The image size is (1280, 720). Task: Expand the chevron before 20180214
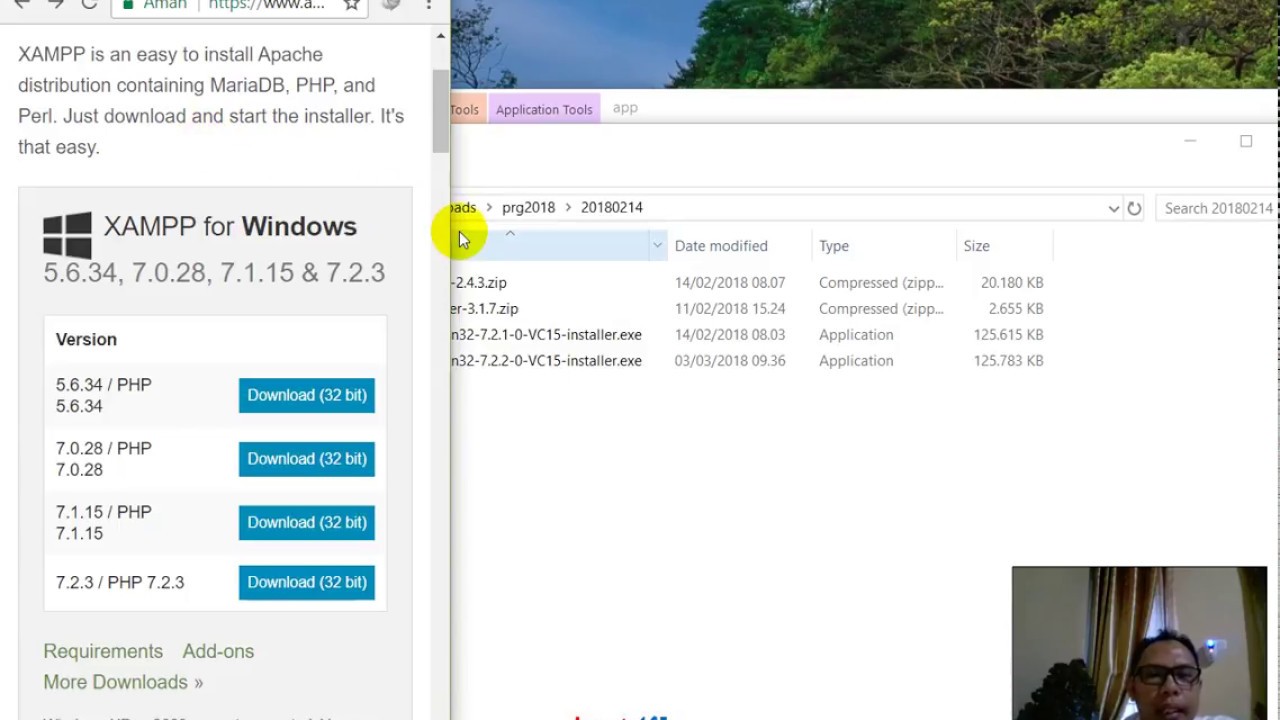(x=568, y=207)
